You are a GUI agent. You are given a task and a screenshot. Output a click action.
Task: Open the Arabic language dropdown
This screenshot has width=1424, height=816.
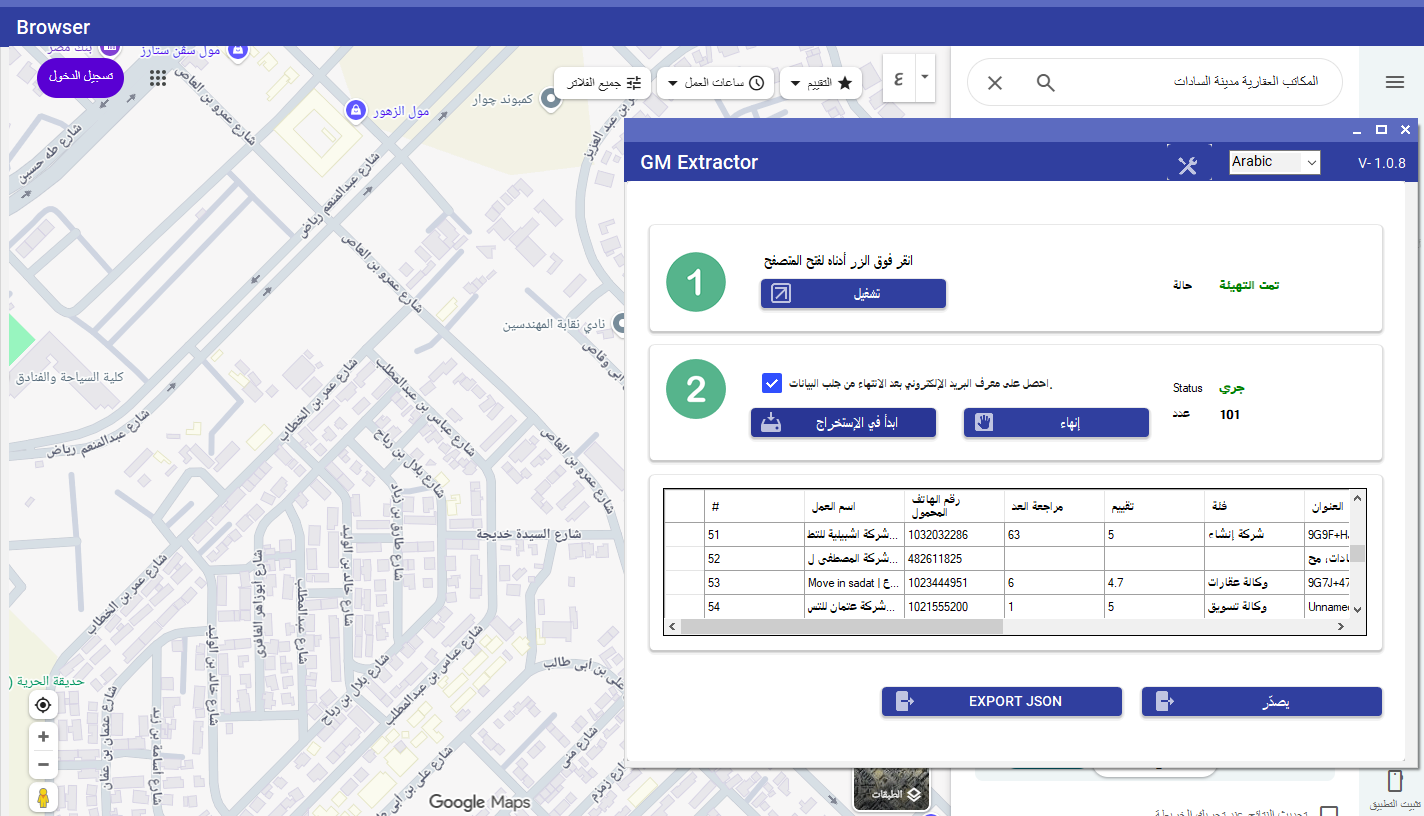point(1274,162)
